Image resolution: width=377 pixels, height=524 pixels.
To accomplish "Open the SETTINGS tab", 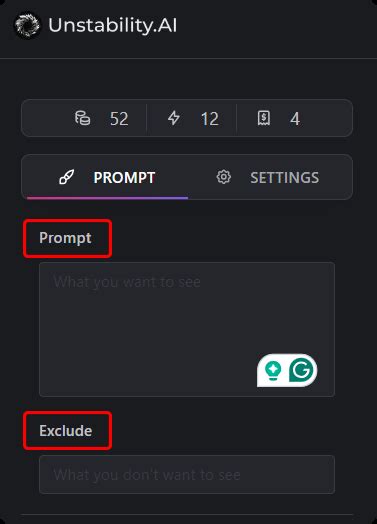I will coord(268,177).
